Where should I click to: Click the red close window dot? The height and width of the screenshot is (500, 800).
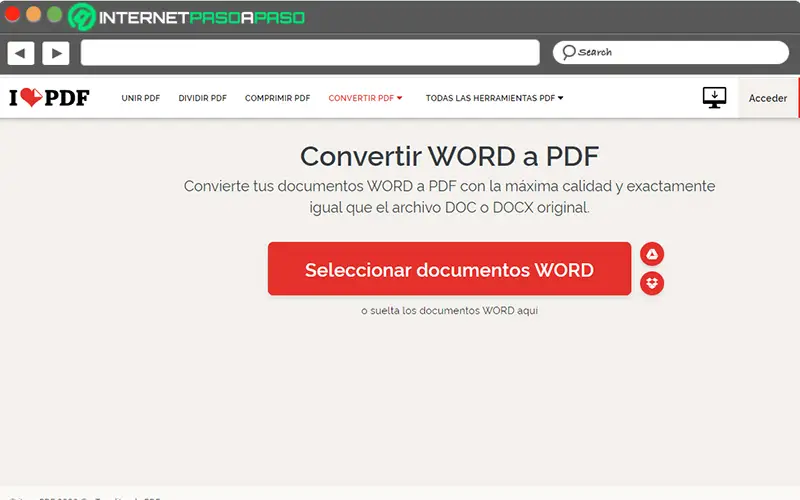(x=12, y=14)
